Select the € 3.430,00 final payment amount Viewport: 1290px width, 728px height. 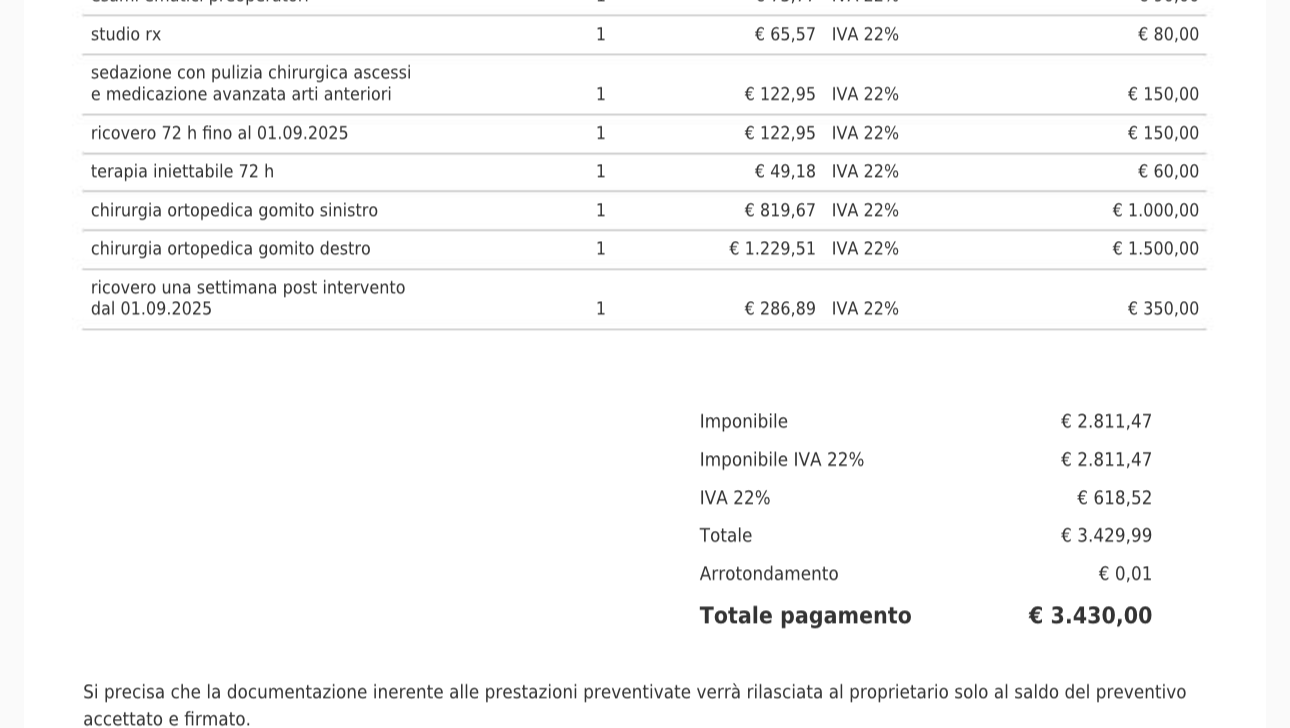click(x=1090, y=616)
